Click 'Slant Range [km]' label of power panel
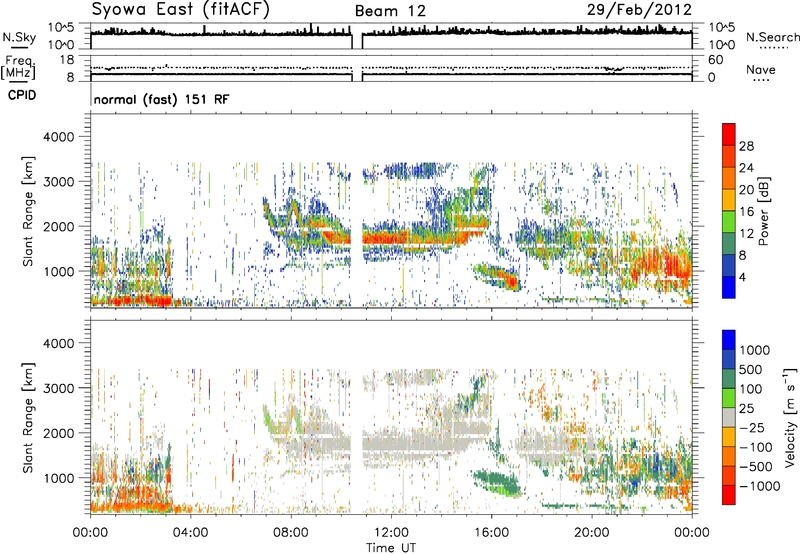 [28, 211]
